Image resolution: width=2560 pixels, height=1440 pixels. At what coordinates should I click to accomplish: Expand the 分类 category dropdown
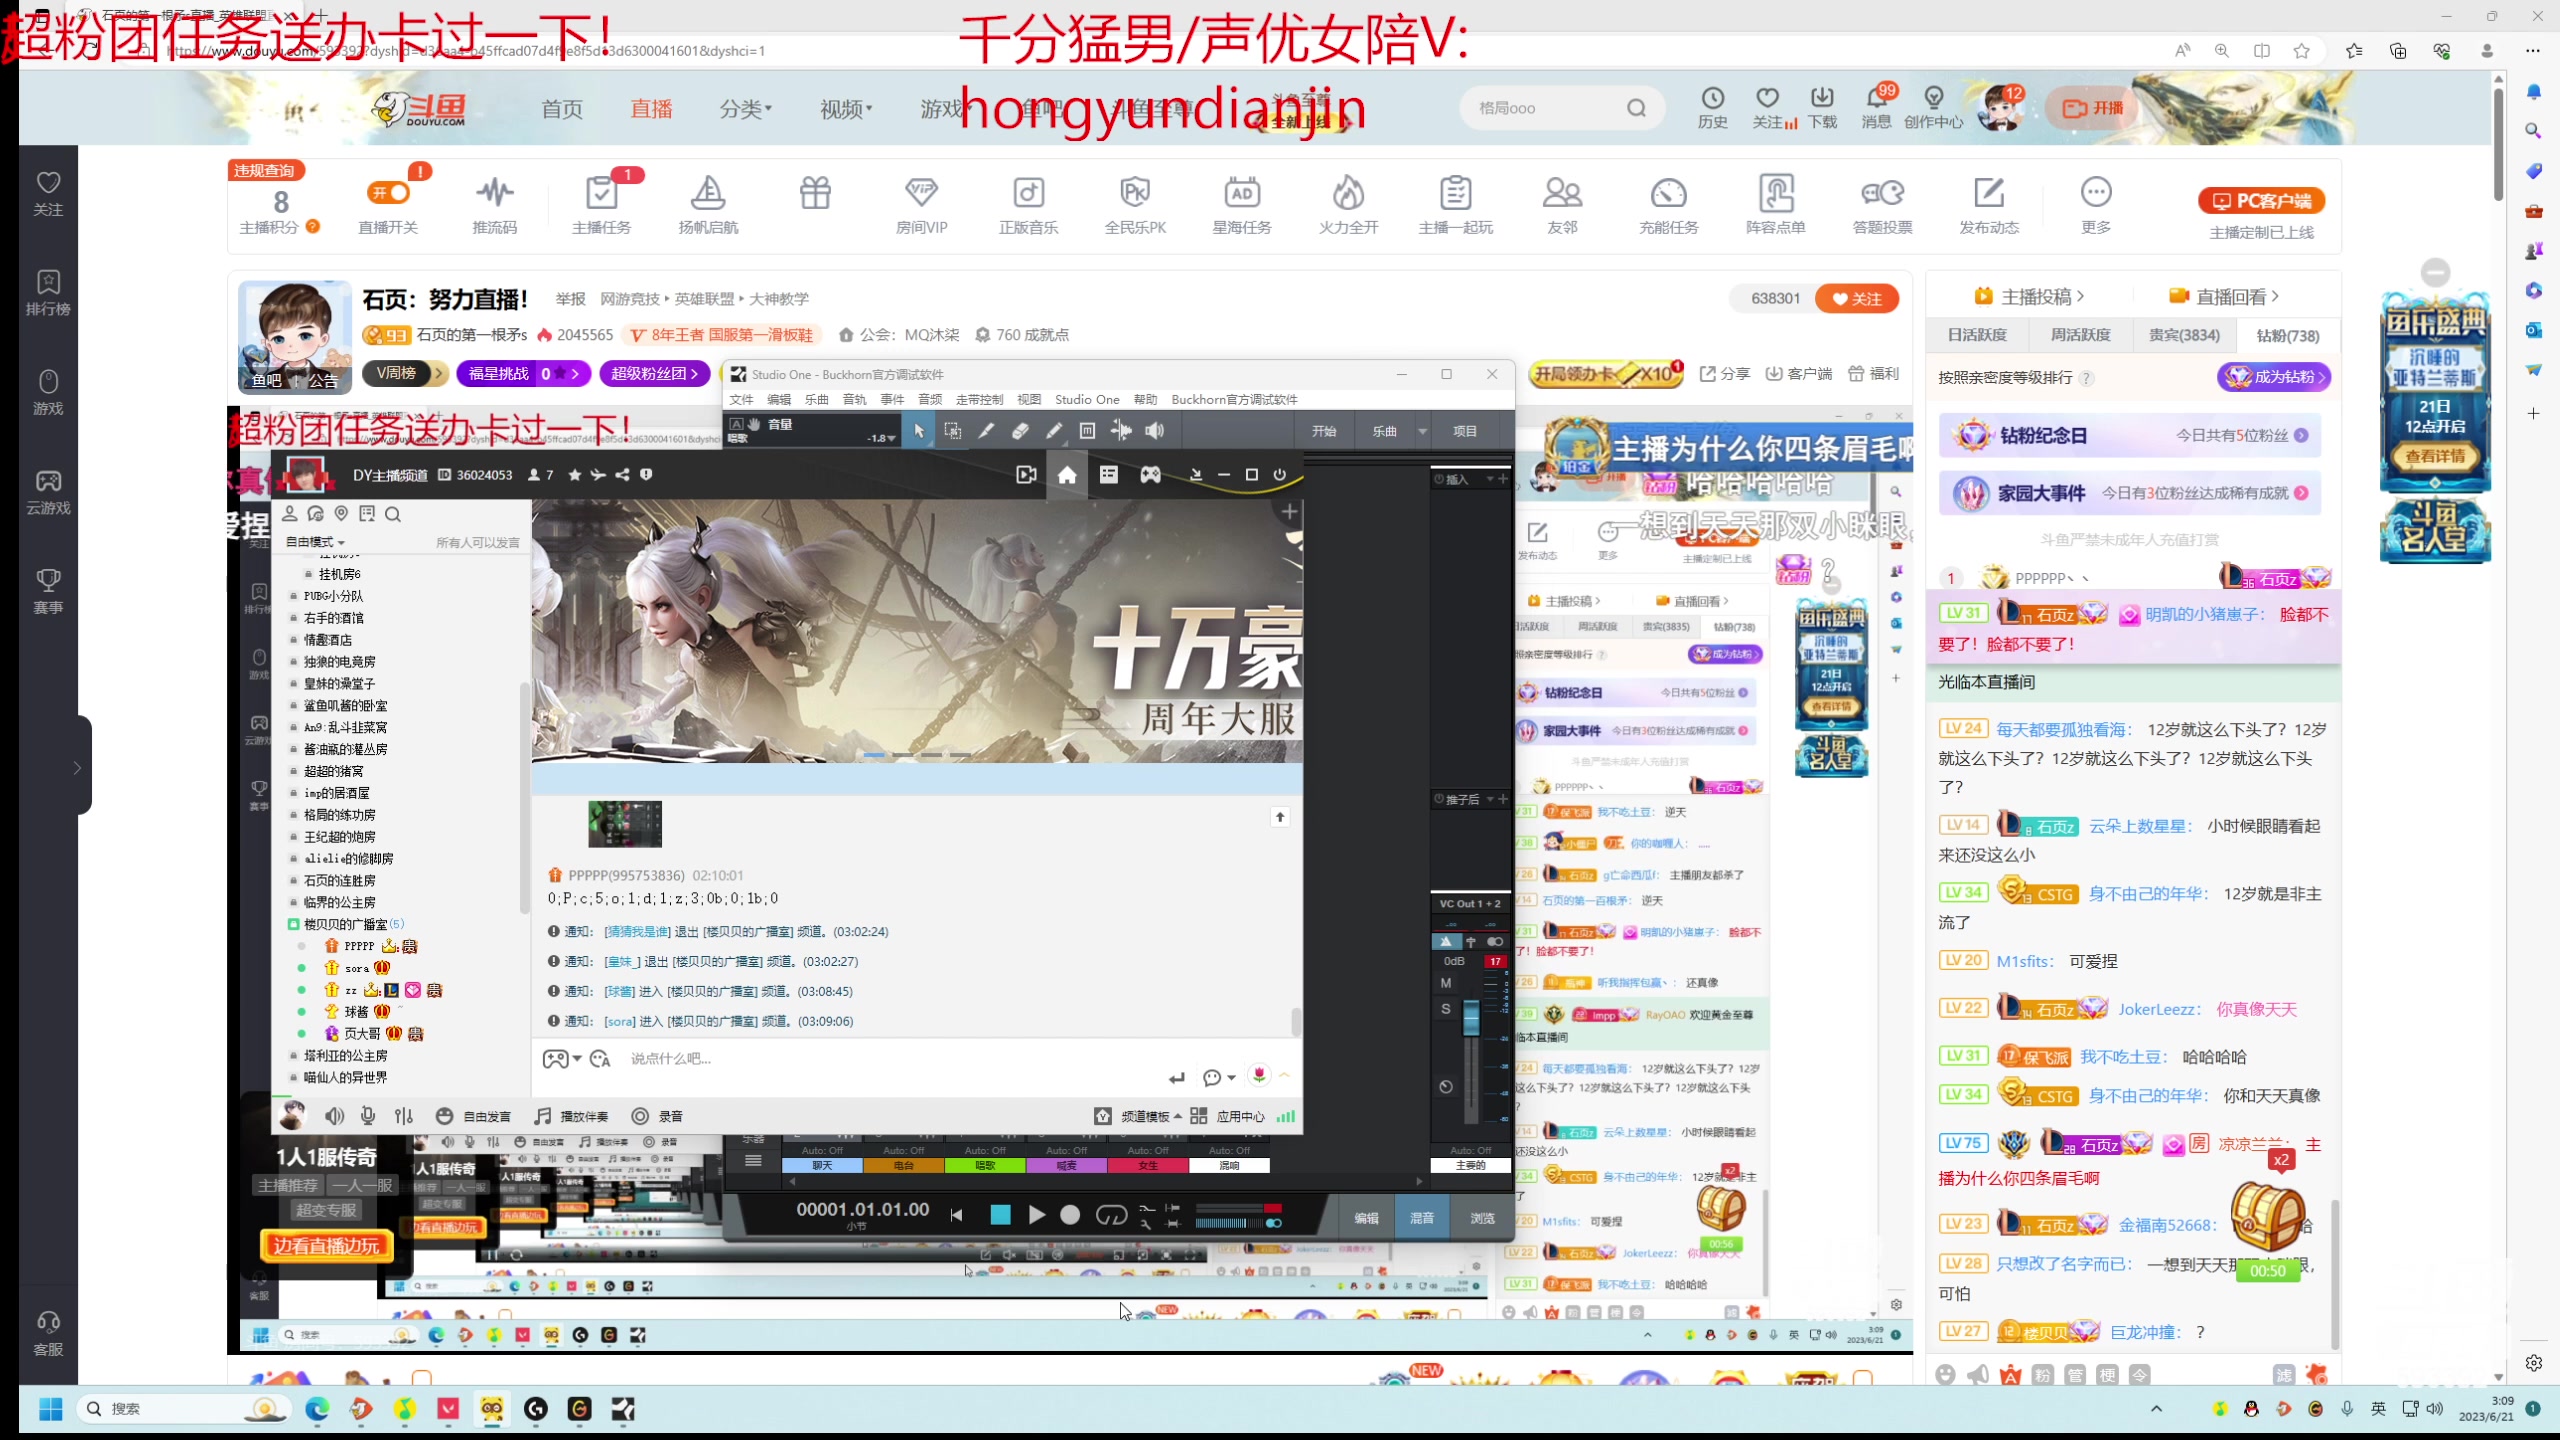[x=745, y=108]
